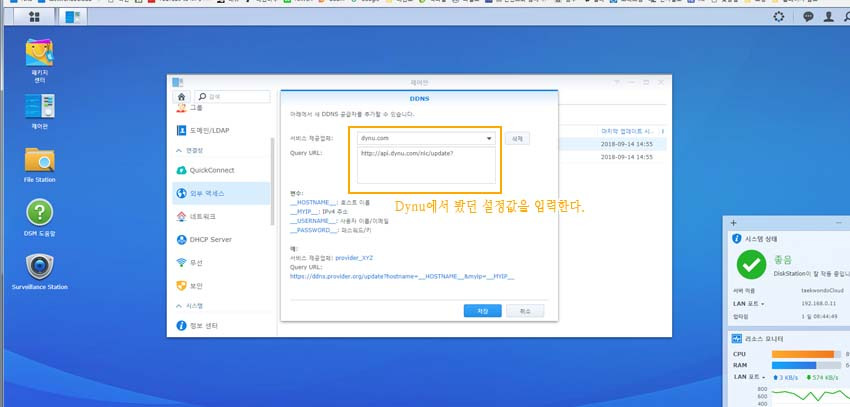
Task: Launch Surveillance Station from the desktop
Action: pos(40,266)
